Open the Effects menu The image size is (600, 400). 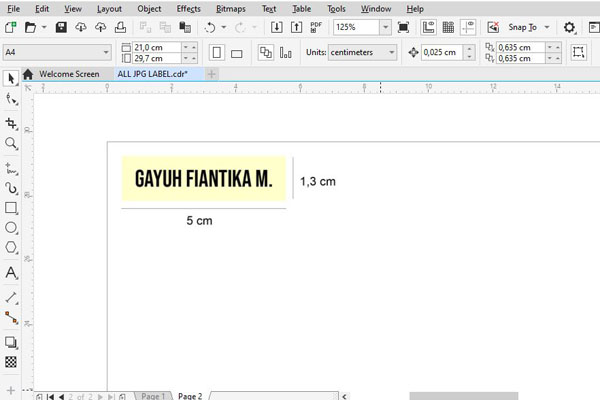pos(188,9)
